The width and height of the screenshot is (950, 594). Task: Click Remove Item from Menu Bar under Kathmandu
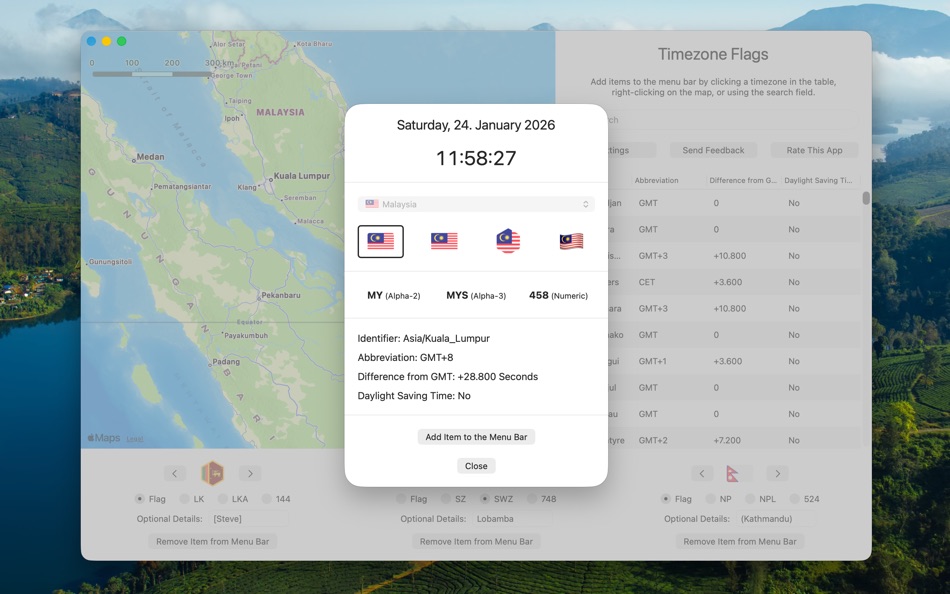pos(740,540)
